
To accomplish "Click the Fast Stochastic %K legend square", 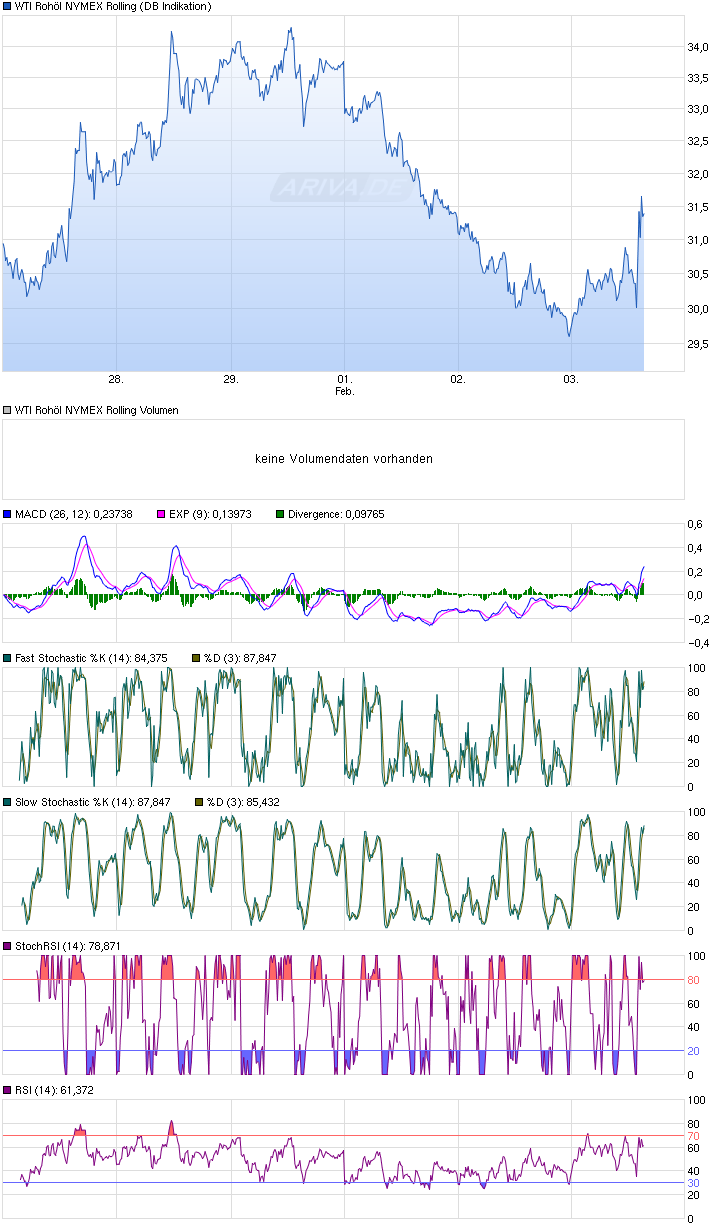I will [7, 658].
